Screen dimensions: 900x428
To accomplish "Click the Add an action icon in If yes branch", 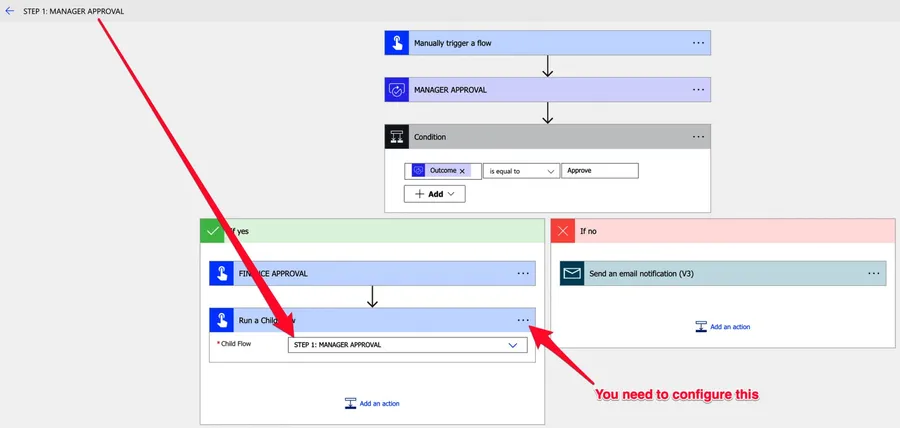I will tap(350, 403).
